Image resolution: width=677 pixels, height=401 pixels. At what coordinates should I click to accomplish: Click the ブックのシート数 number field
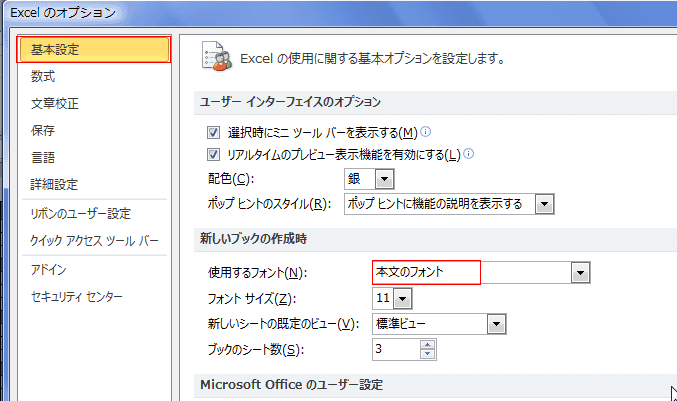[x=395, y=349]
